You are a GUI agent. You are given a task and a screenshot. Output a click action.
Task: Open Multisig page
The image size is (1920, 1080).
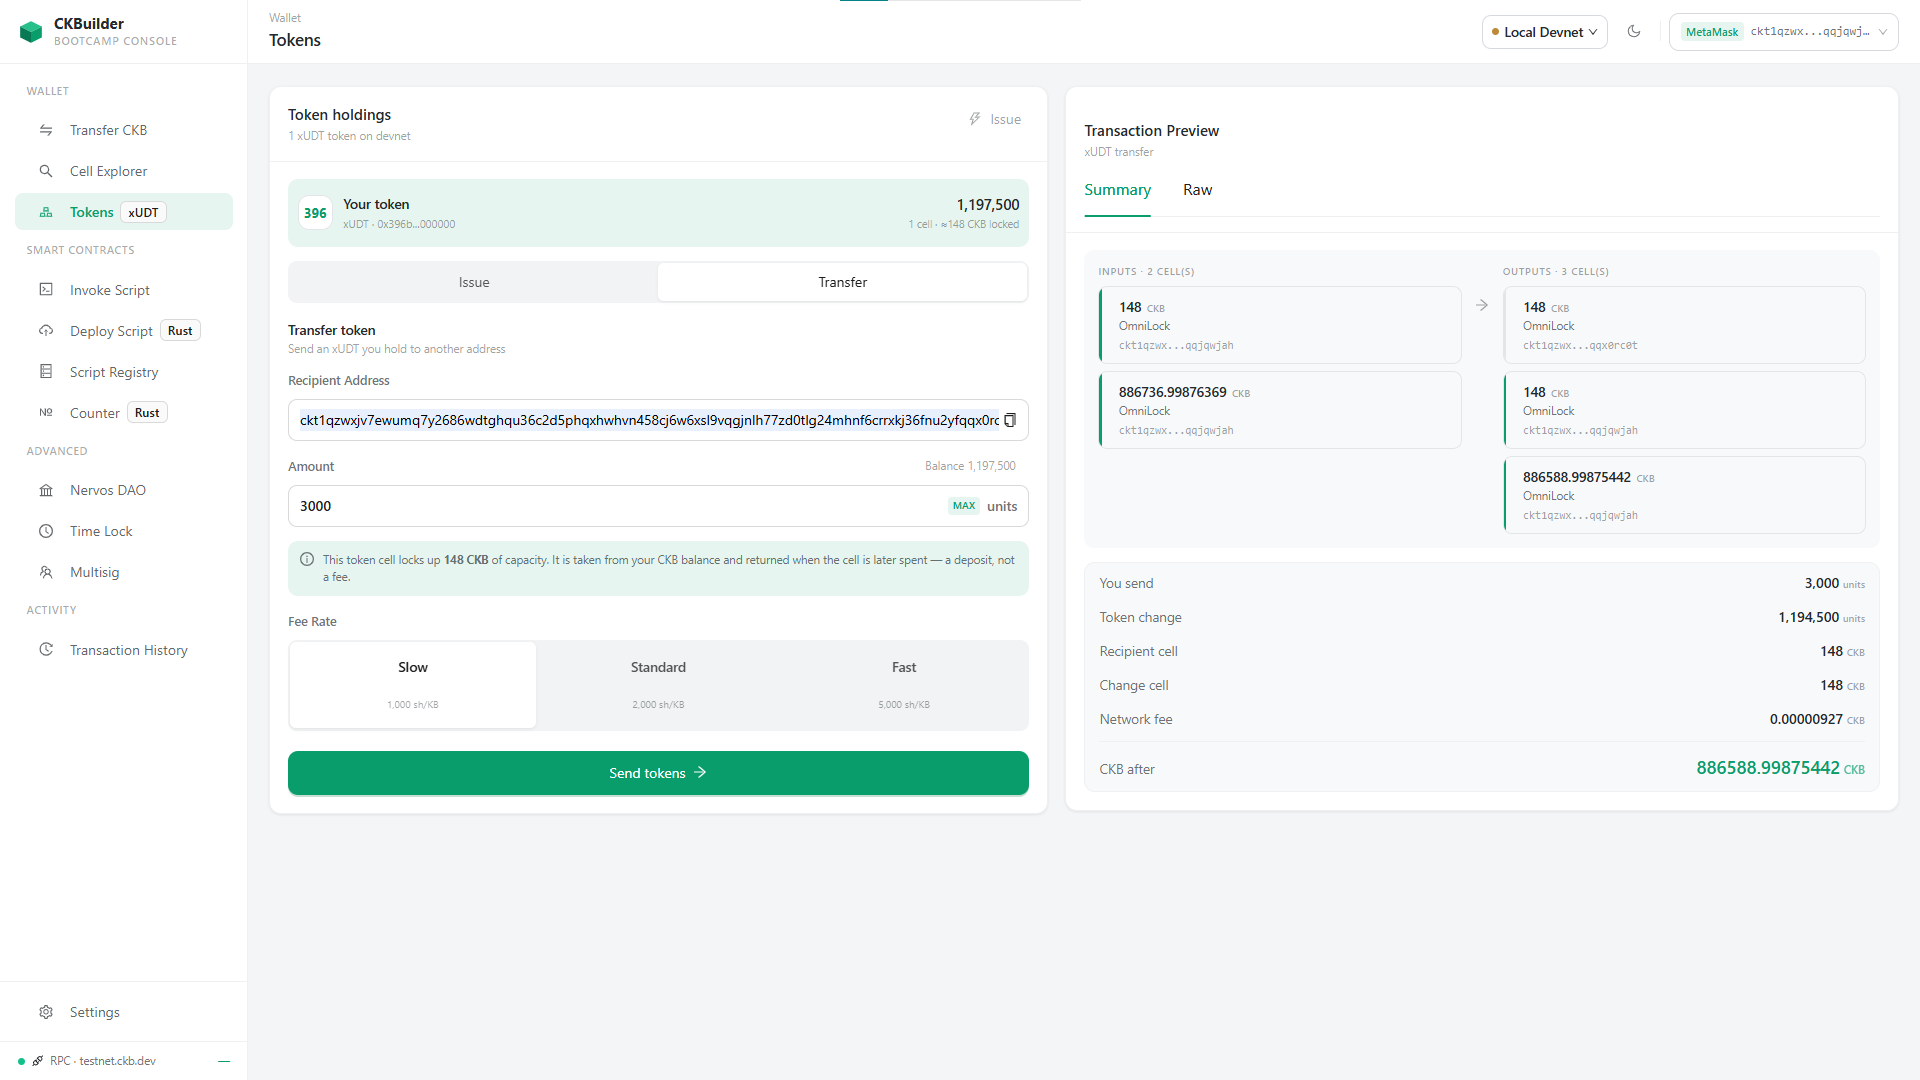coord(124,572)
